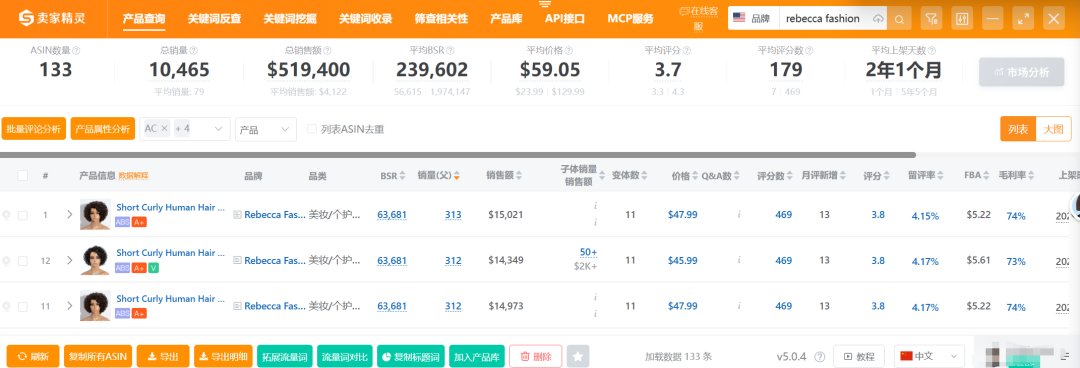Click help icon next to v5.0.4
This screenshot has width=1080, height=368.
point(820,357)
